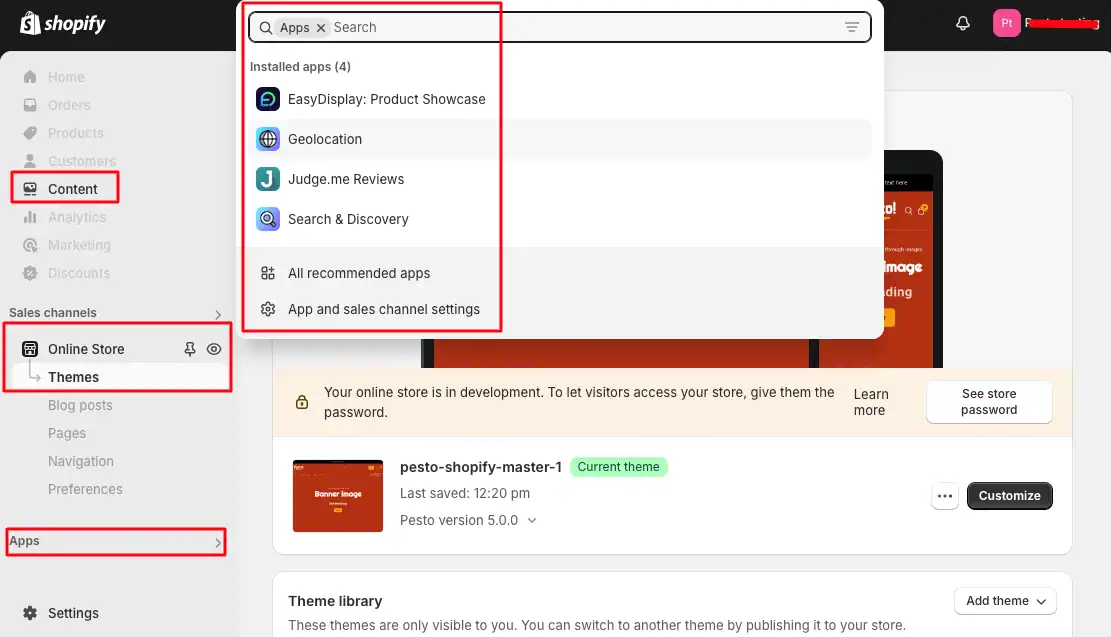Screen dimensions: 1111x637
Task: Open theme actions three-dot menu
Action: pyautogui.click(x=944, y=496)
